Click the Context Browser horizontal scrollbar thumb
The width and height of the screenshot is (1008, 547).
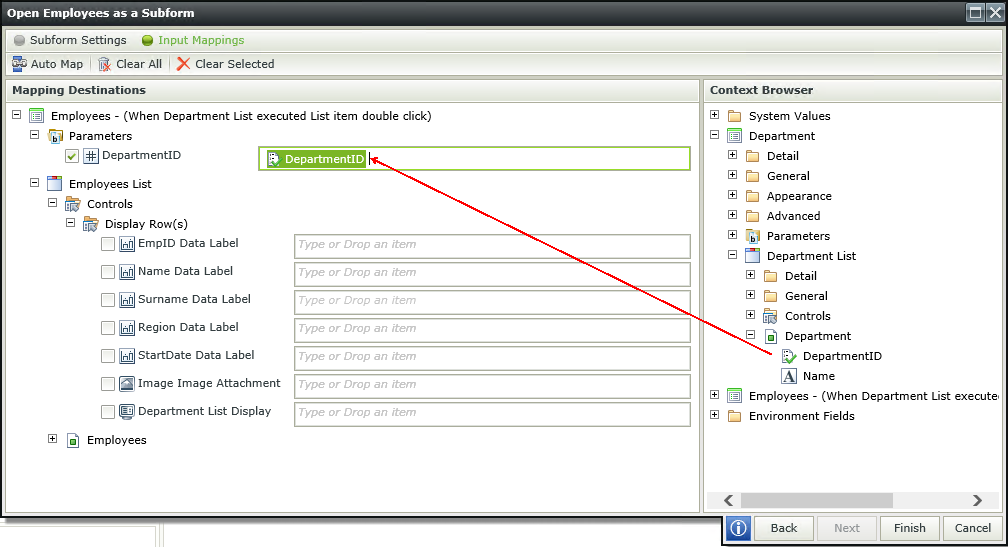[x=816, y=500]
